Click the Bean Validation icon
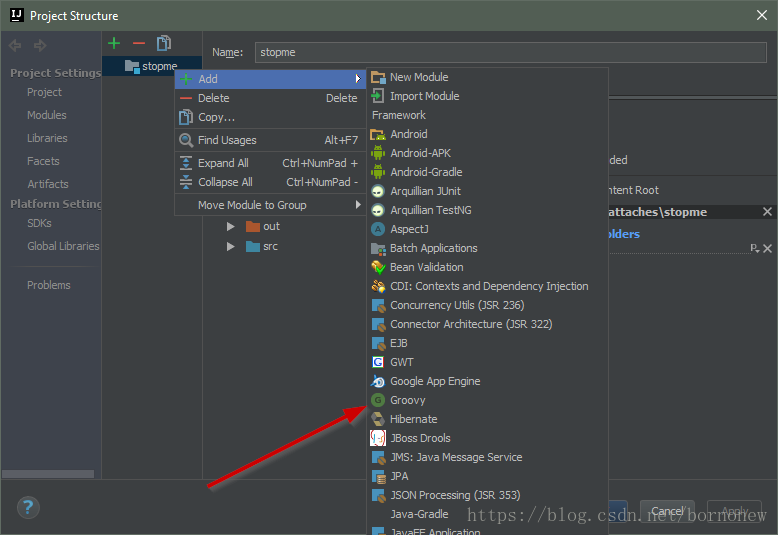 tap(378, 268)
